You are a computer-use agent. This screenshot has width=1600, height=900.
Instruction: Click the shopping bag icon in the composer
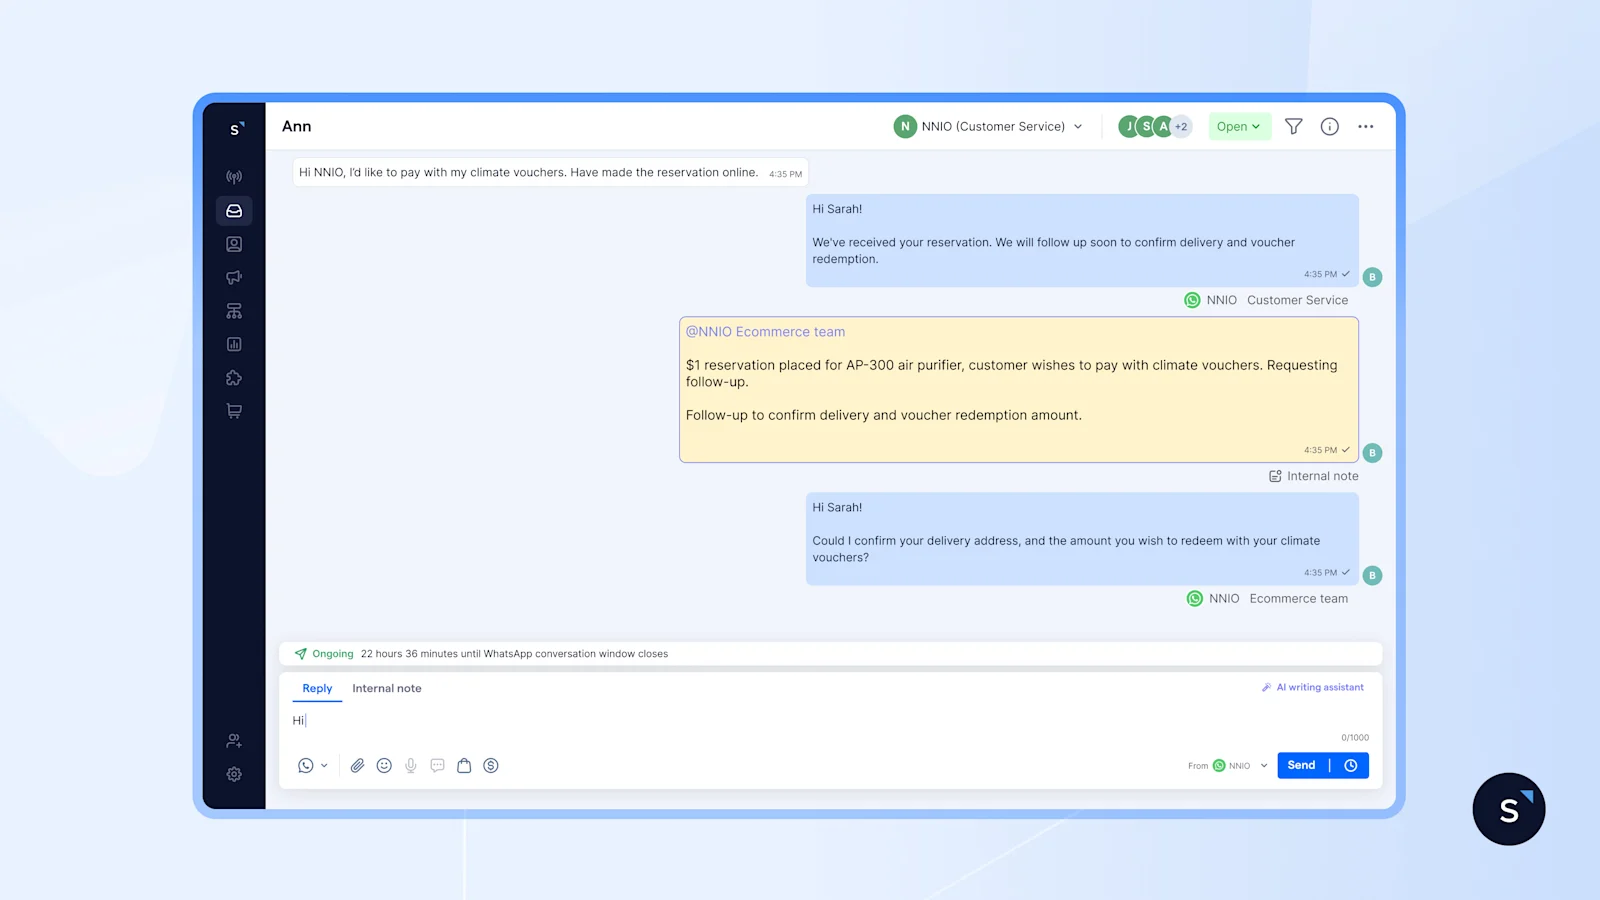464,765
